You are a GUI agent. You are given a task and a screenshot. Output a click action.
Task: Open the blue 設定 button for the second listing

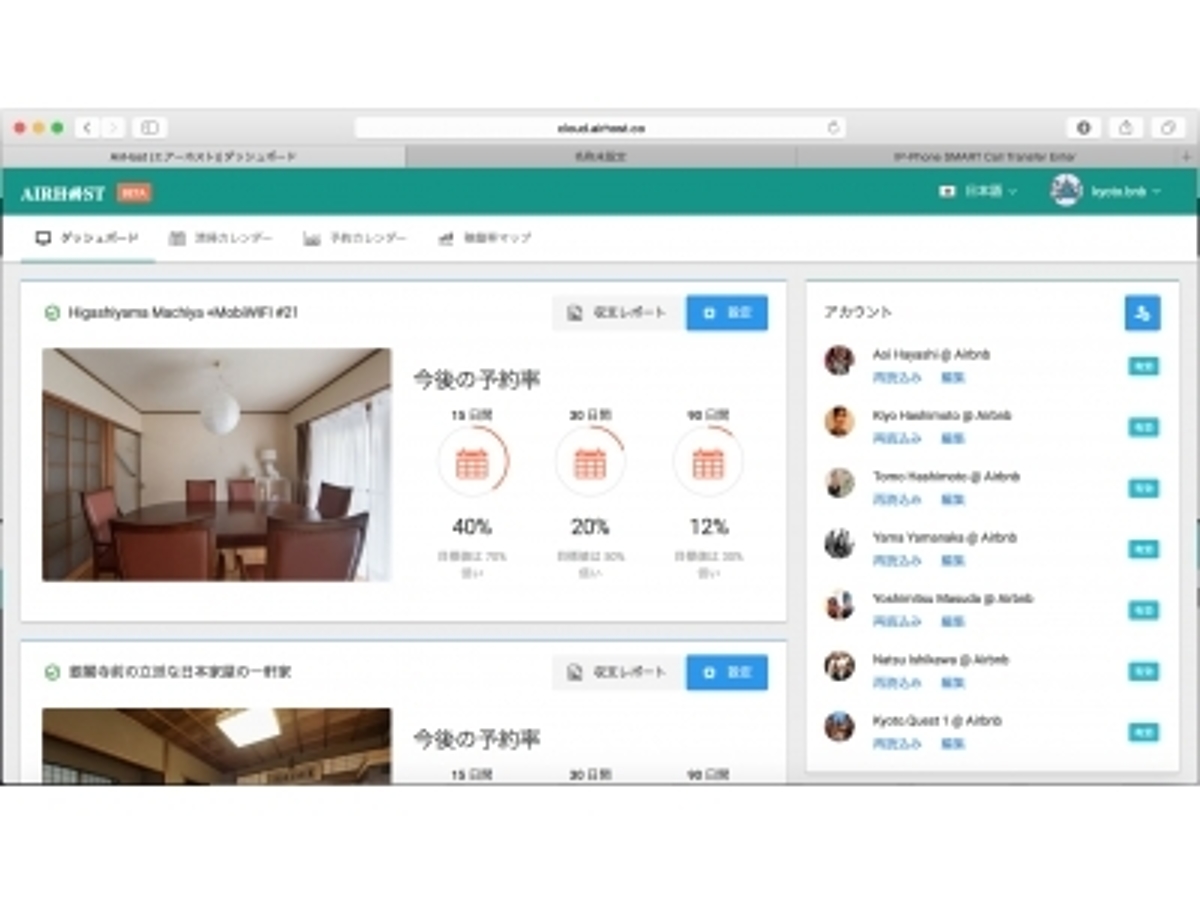pyautogui.click(x=727, y=672)
